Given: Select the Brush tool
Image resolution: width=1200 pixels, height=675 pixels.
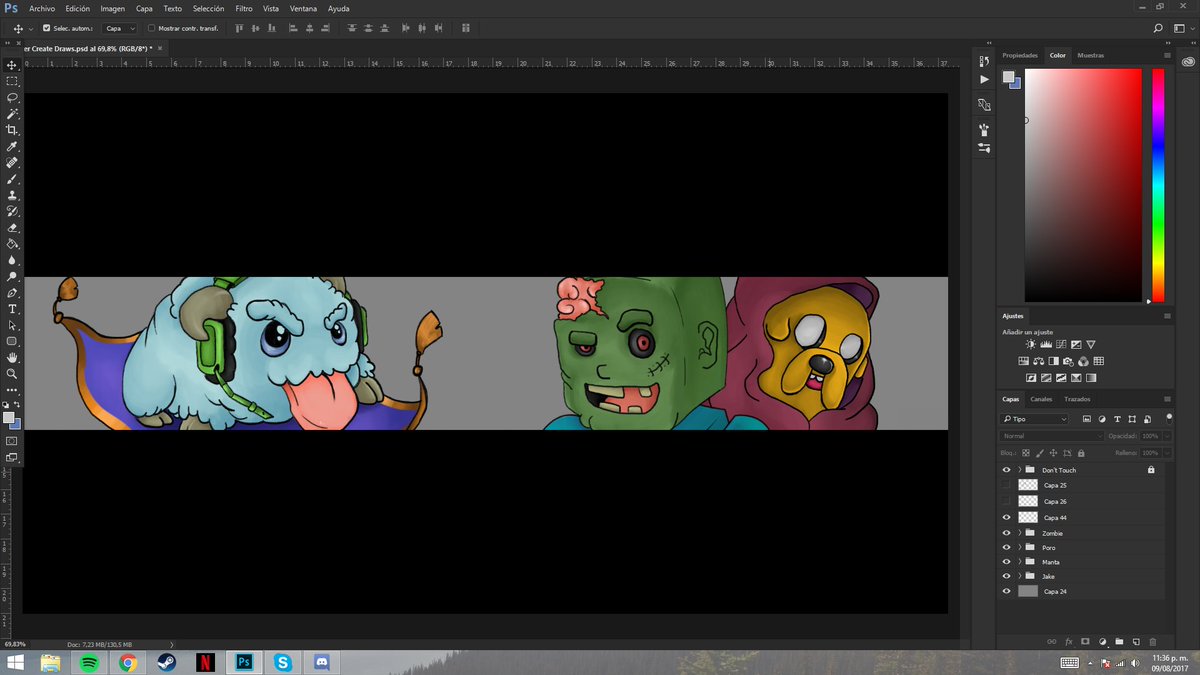Looking at the screenshot, I should click(x=12, y=177).
